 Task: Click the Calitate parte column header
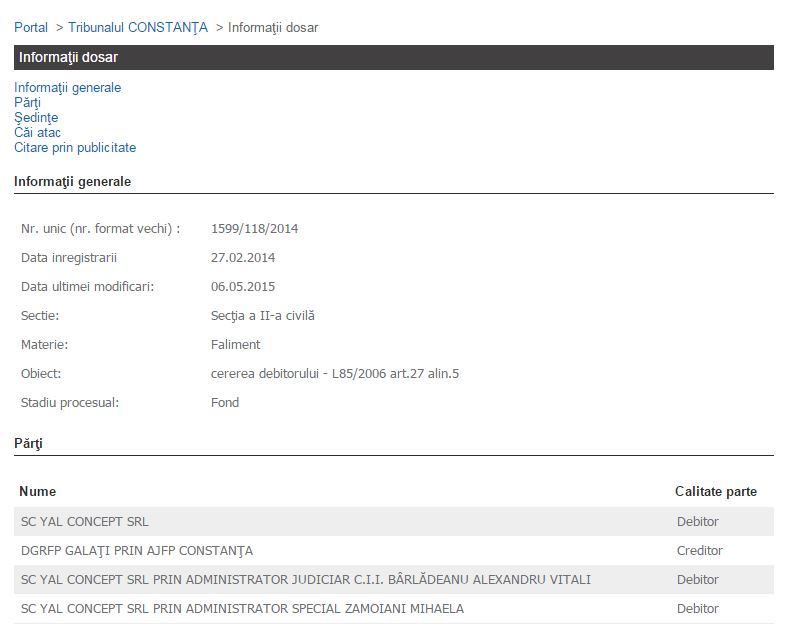(715, 492)
